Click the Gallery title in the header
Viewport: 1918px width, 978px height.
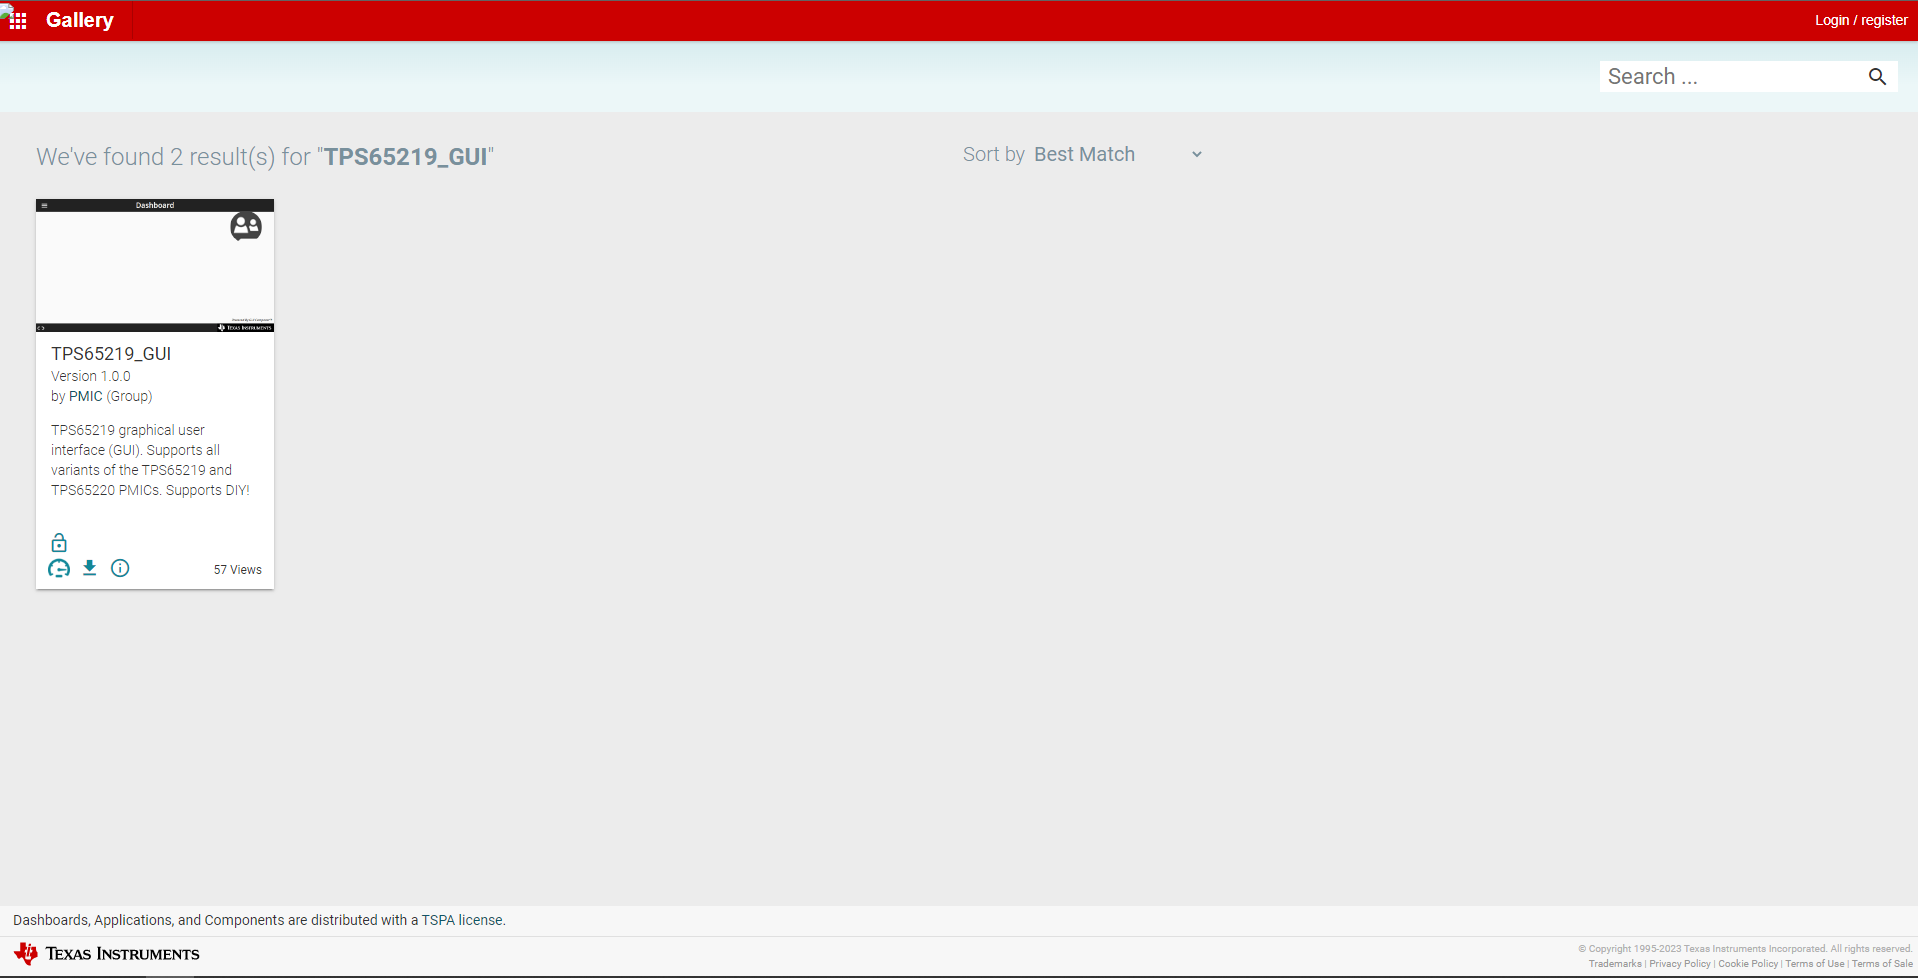79,20
